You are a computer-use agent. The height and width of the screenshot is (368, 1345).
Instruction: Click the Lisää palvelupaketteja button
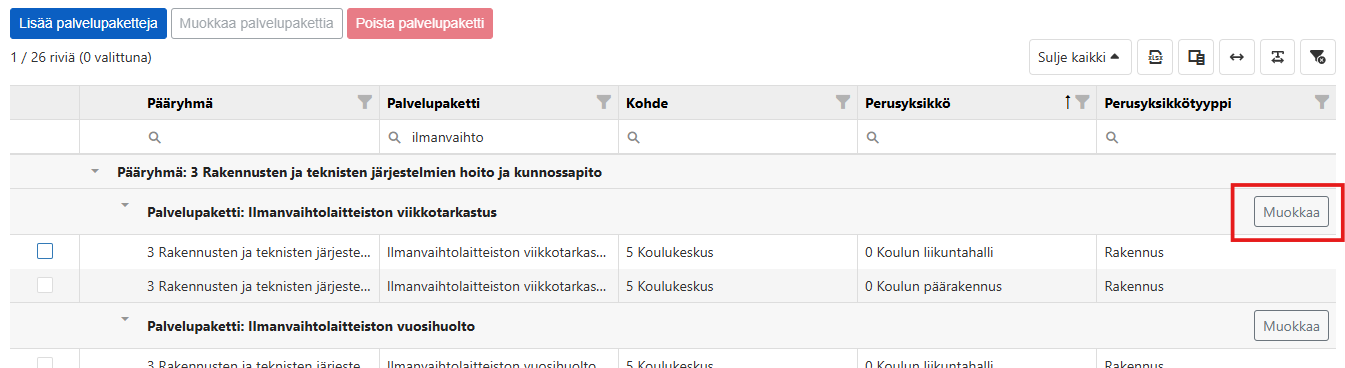click(x=88, y=23)
